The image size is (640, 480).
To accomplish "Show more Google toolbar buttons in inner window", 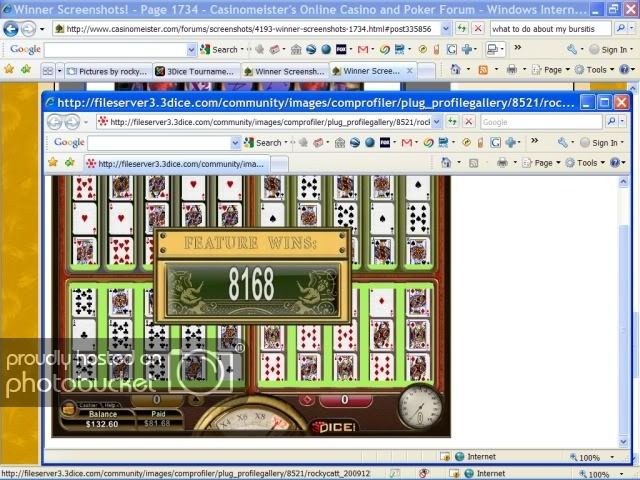I will coord(534,141).
